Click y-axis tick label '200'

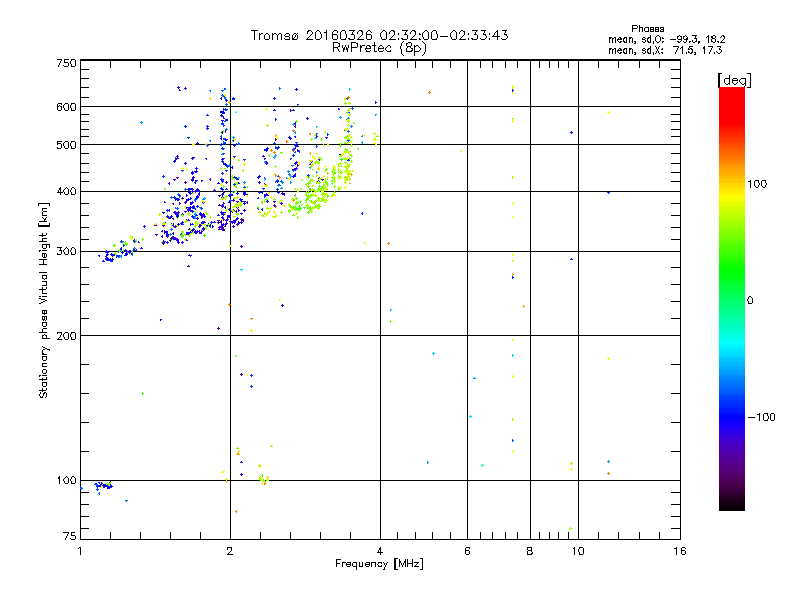tap(66, 336)
